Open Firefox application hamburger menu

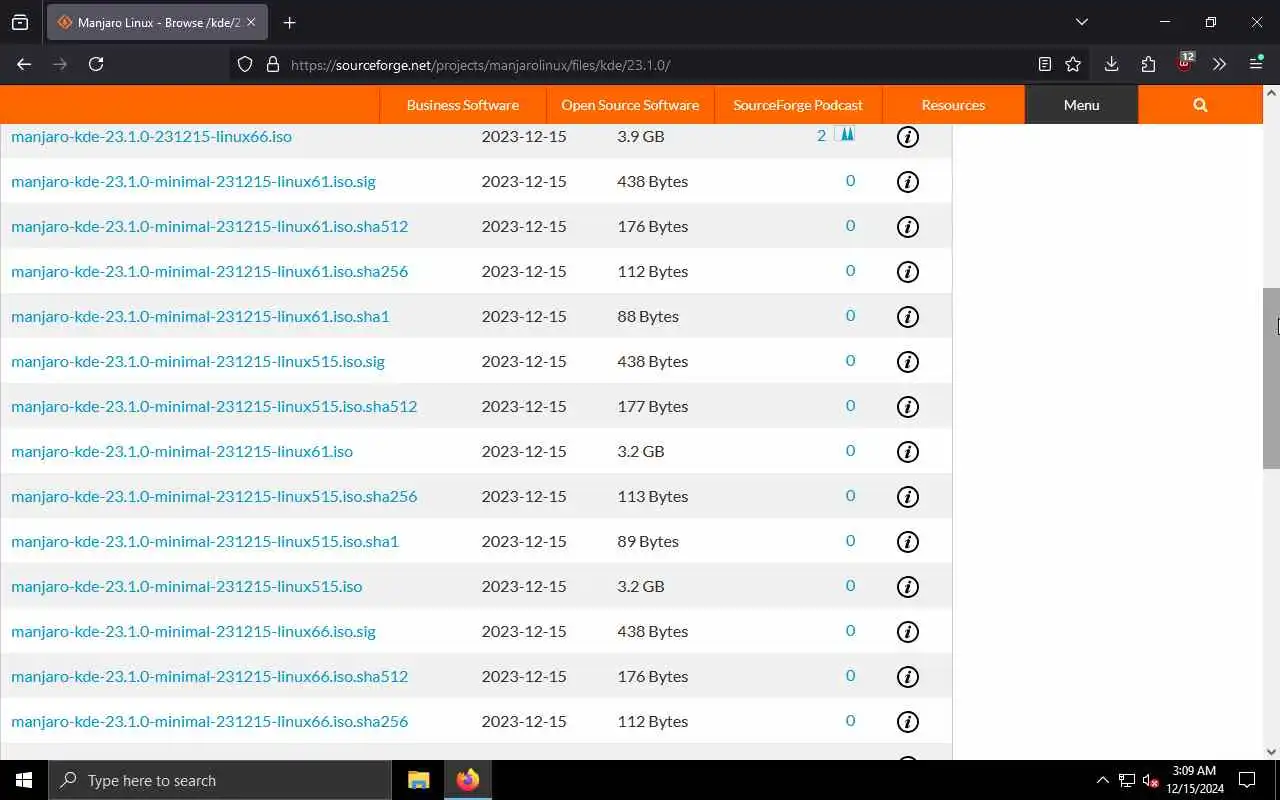click(1256, 64)
